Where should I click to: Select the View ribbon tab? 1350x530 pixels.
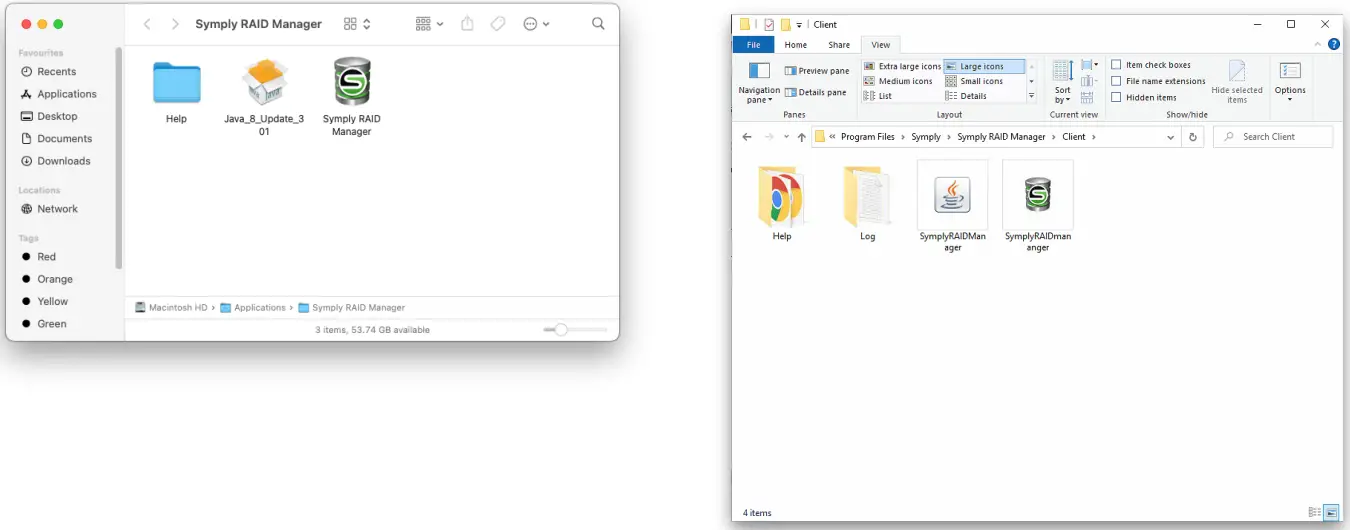coord(881,45)
